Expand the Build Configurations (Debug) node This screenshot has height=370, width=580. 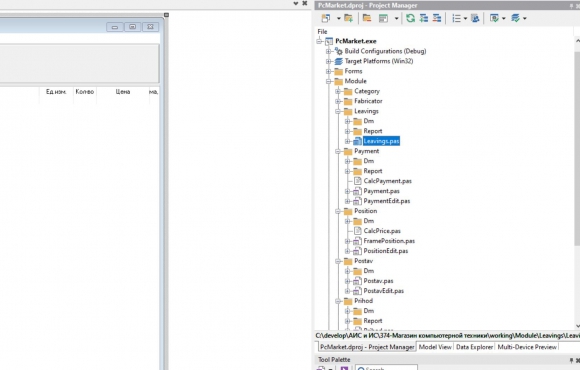tap(328, 51)
